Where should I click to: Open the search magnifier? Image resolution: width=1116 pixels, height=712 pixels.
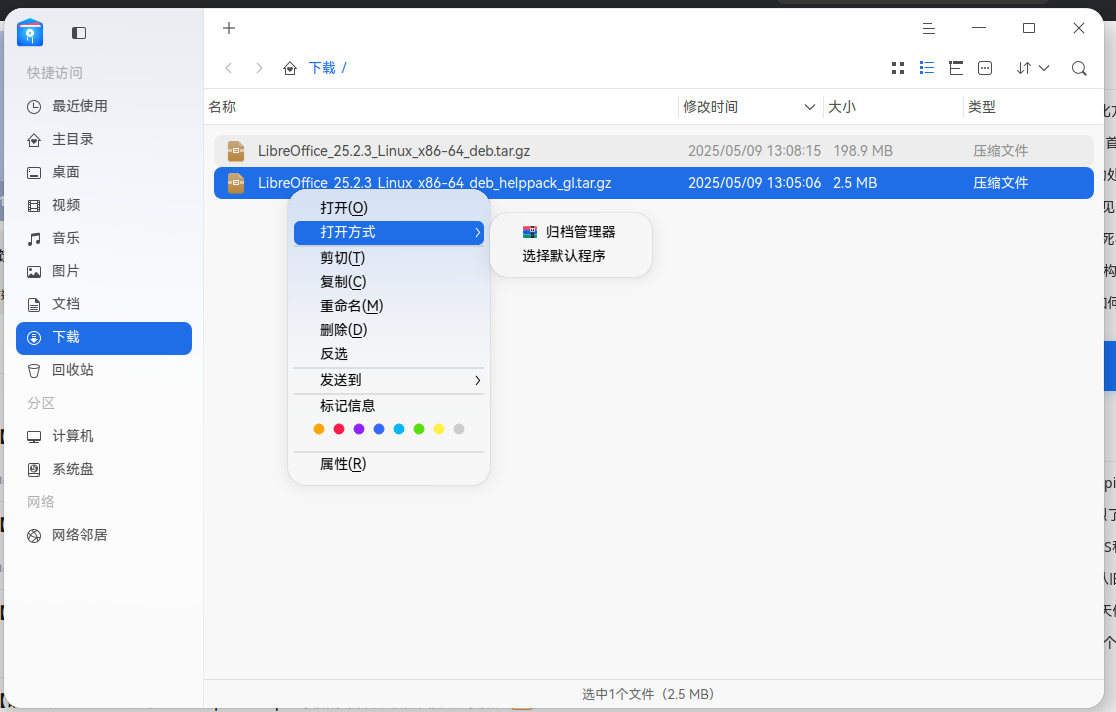pos(1079,68)
